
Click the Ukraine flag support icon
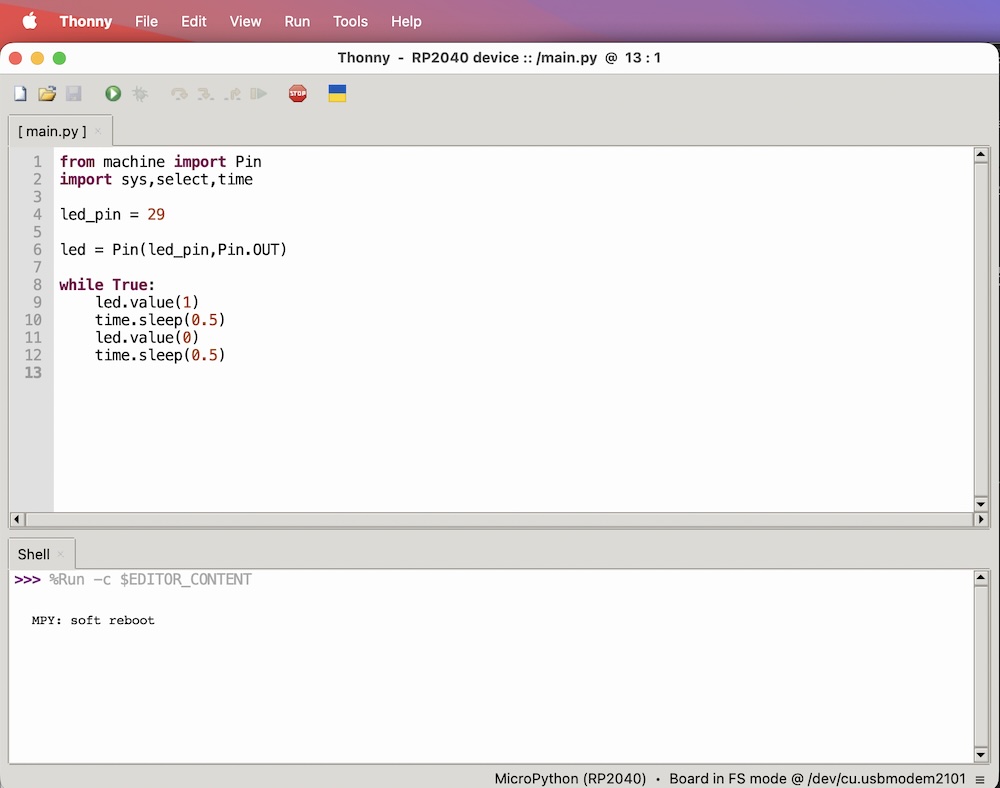point(337,94)
